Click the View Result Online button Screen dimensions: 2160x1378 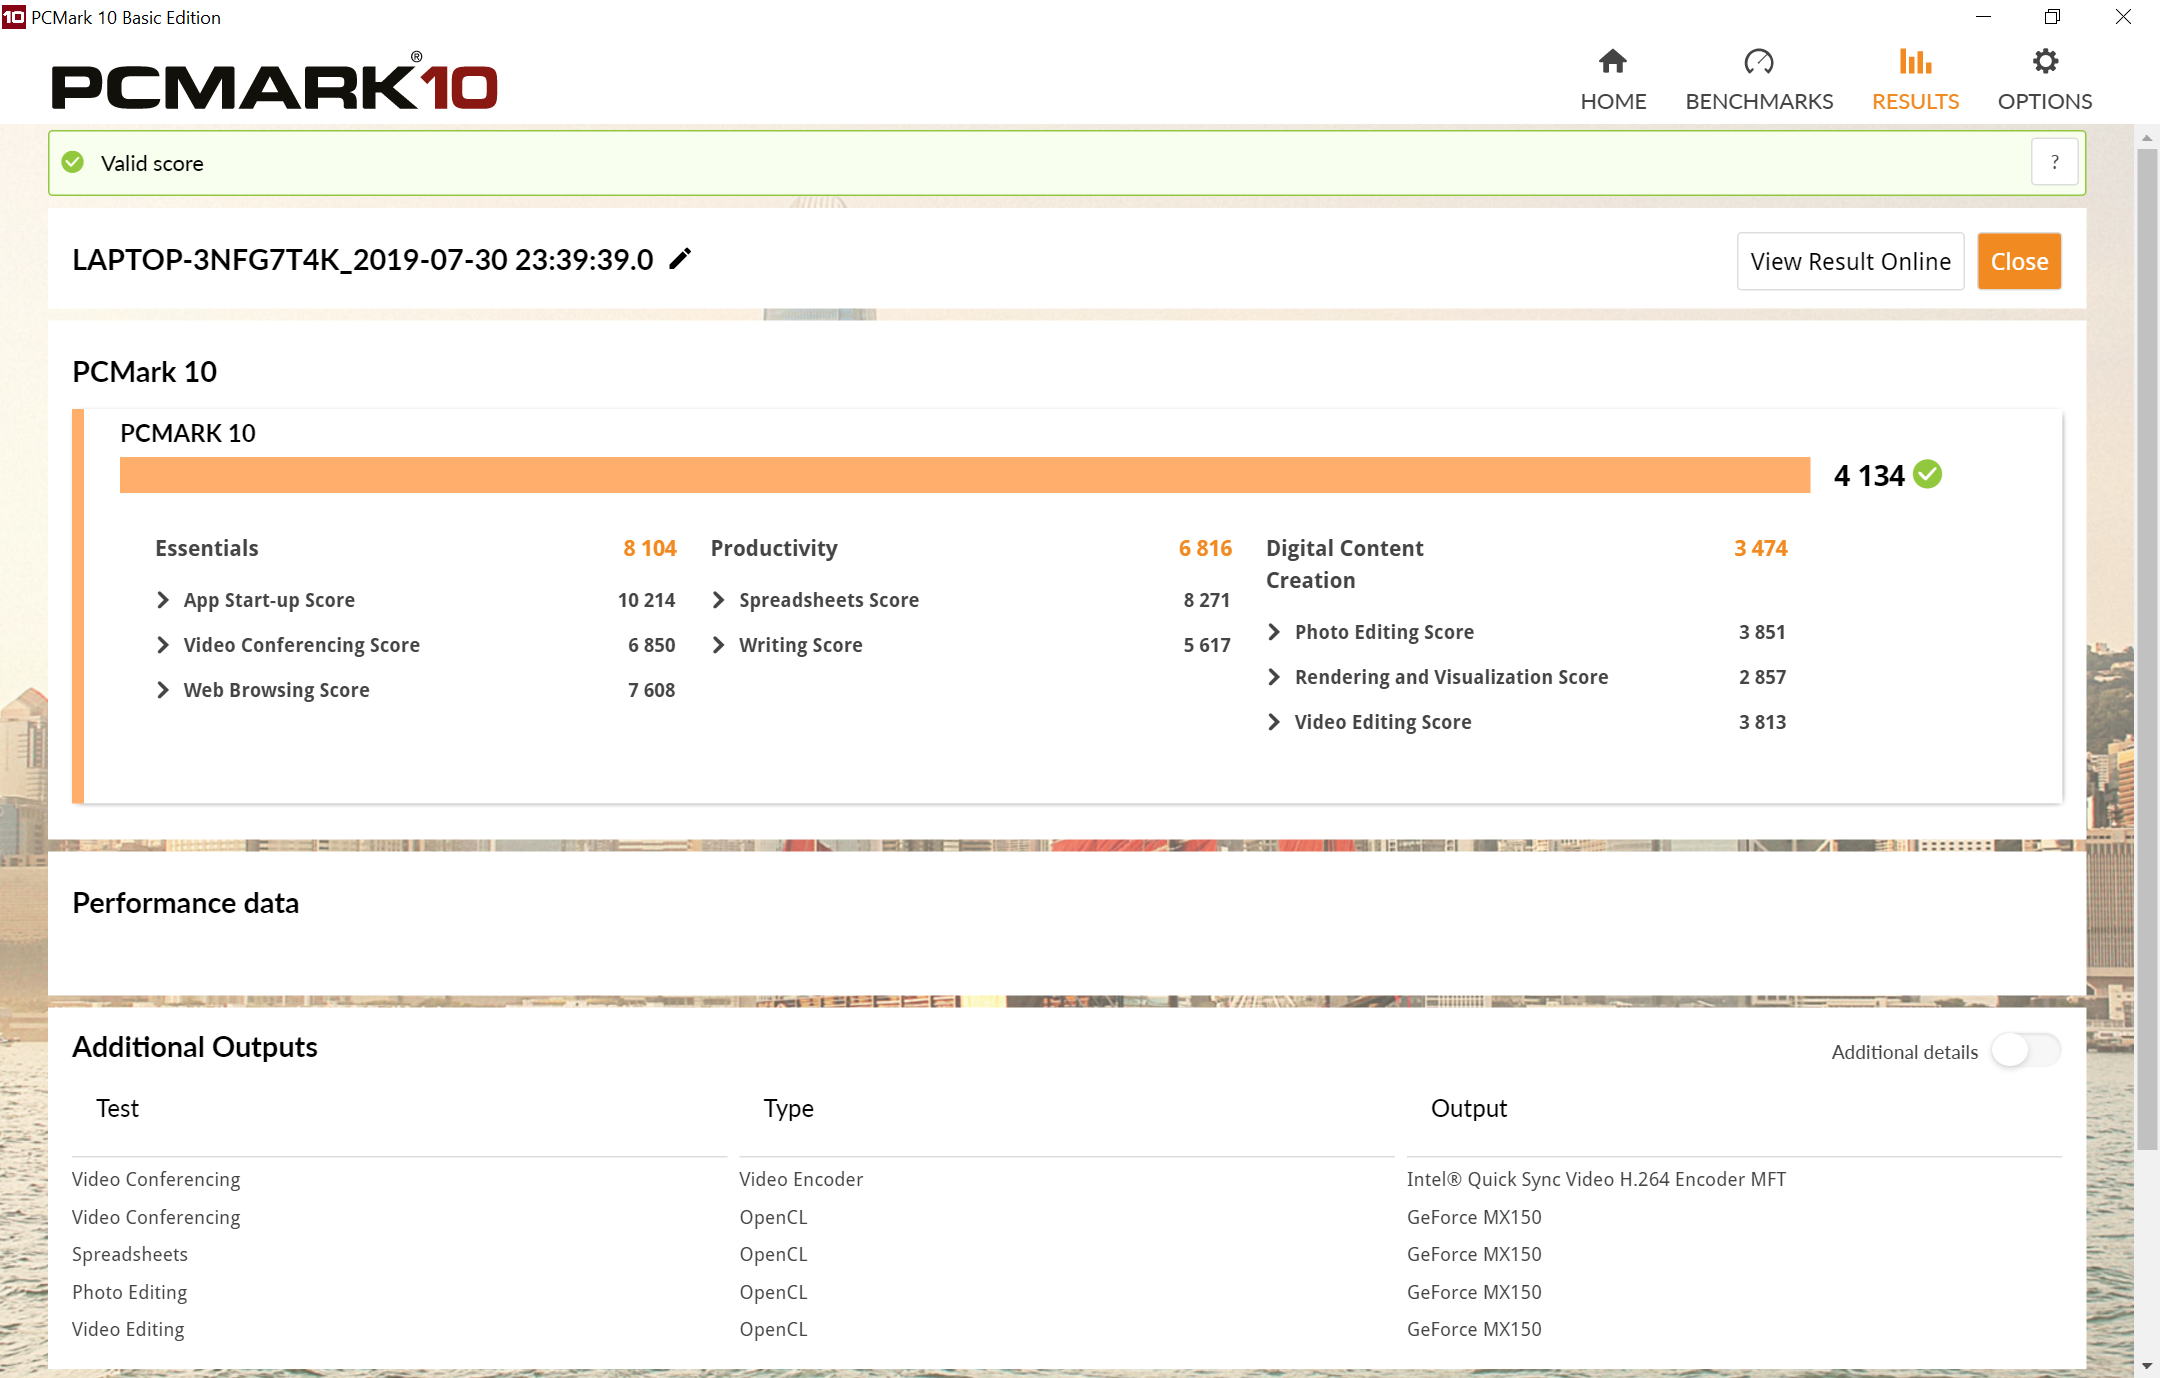[x=1850, y=261]
